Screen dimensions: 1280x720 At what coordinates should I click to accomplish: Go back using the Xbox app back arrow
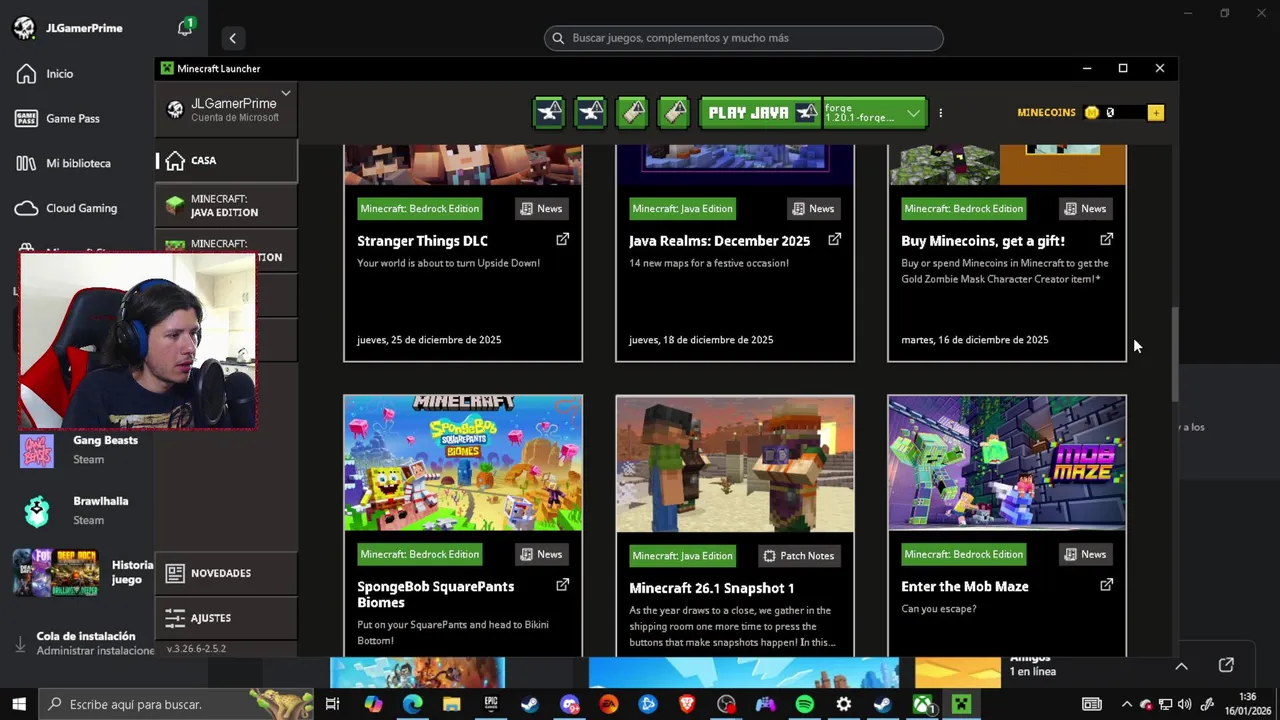tap(232, 38)
